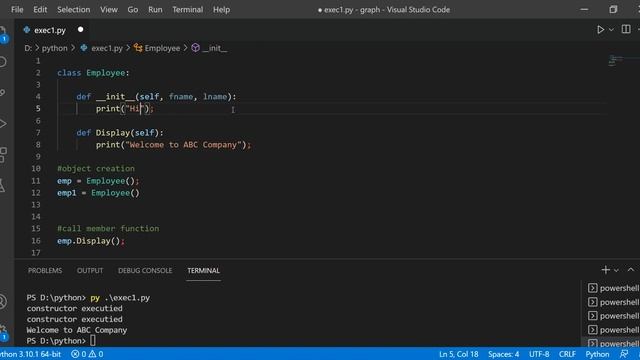Open the Terminal menu
The height and width of the screenshot is (360, 640).
[187, 9]
